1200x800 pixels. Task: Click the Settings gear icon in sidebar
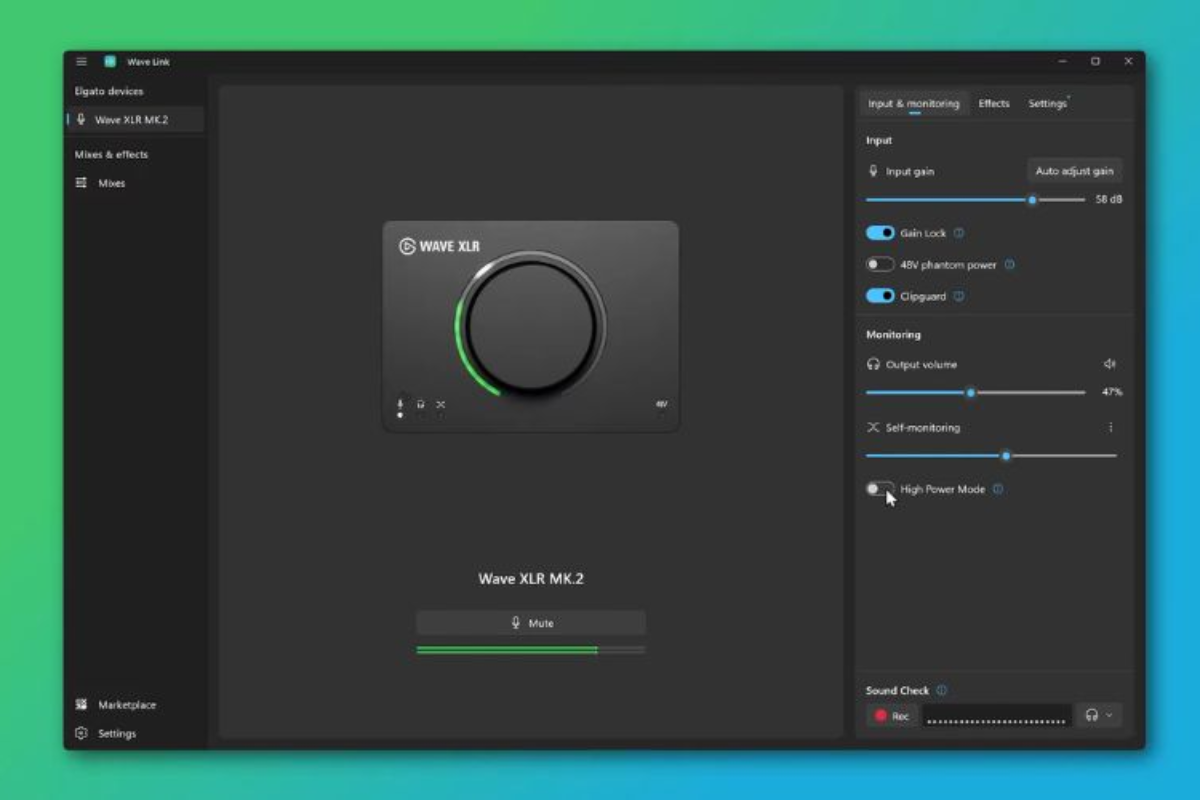81,733
